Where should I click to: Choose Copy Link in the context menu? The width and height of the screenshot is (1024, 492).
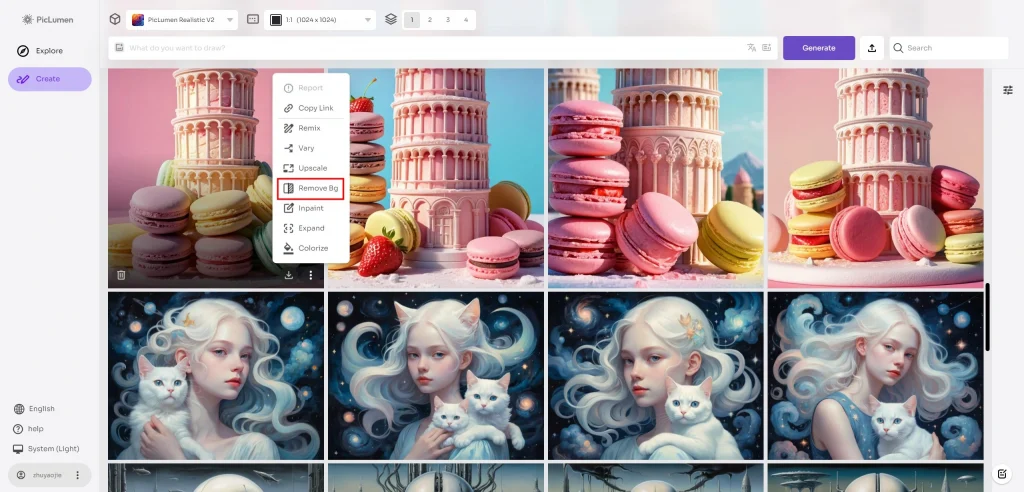[x=311, y=108]
